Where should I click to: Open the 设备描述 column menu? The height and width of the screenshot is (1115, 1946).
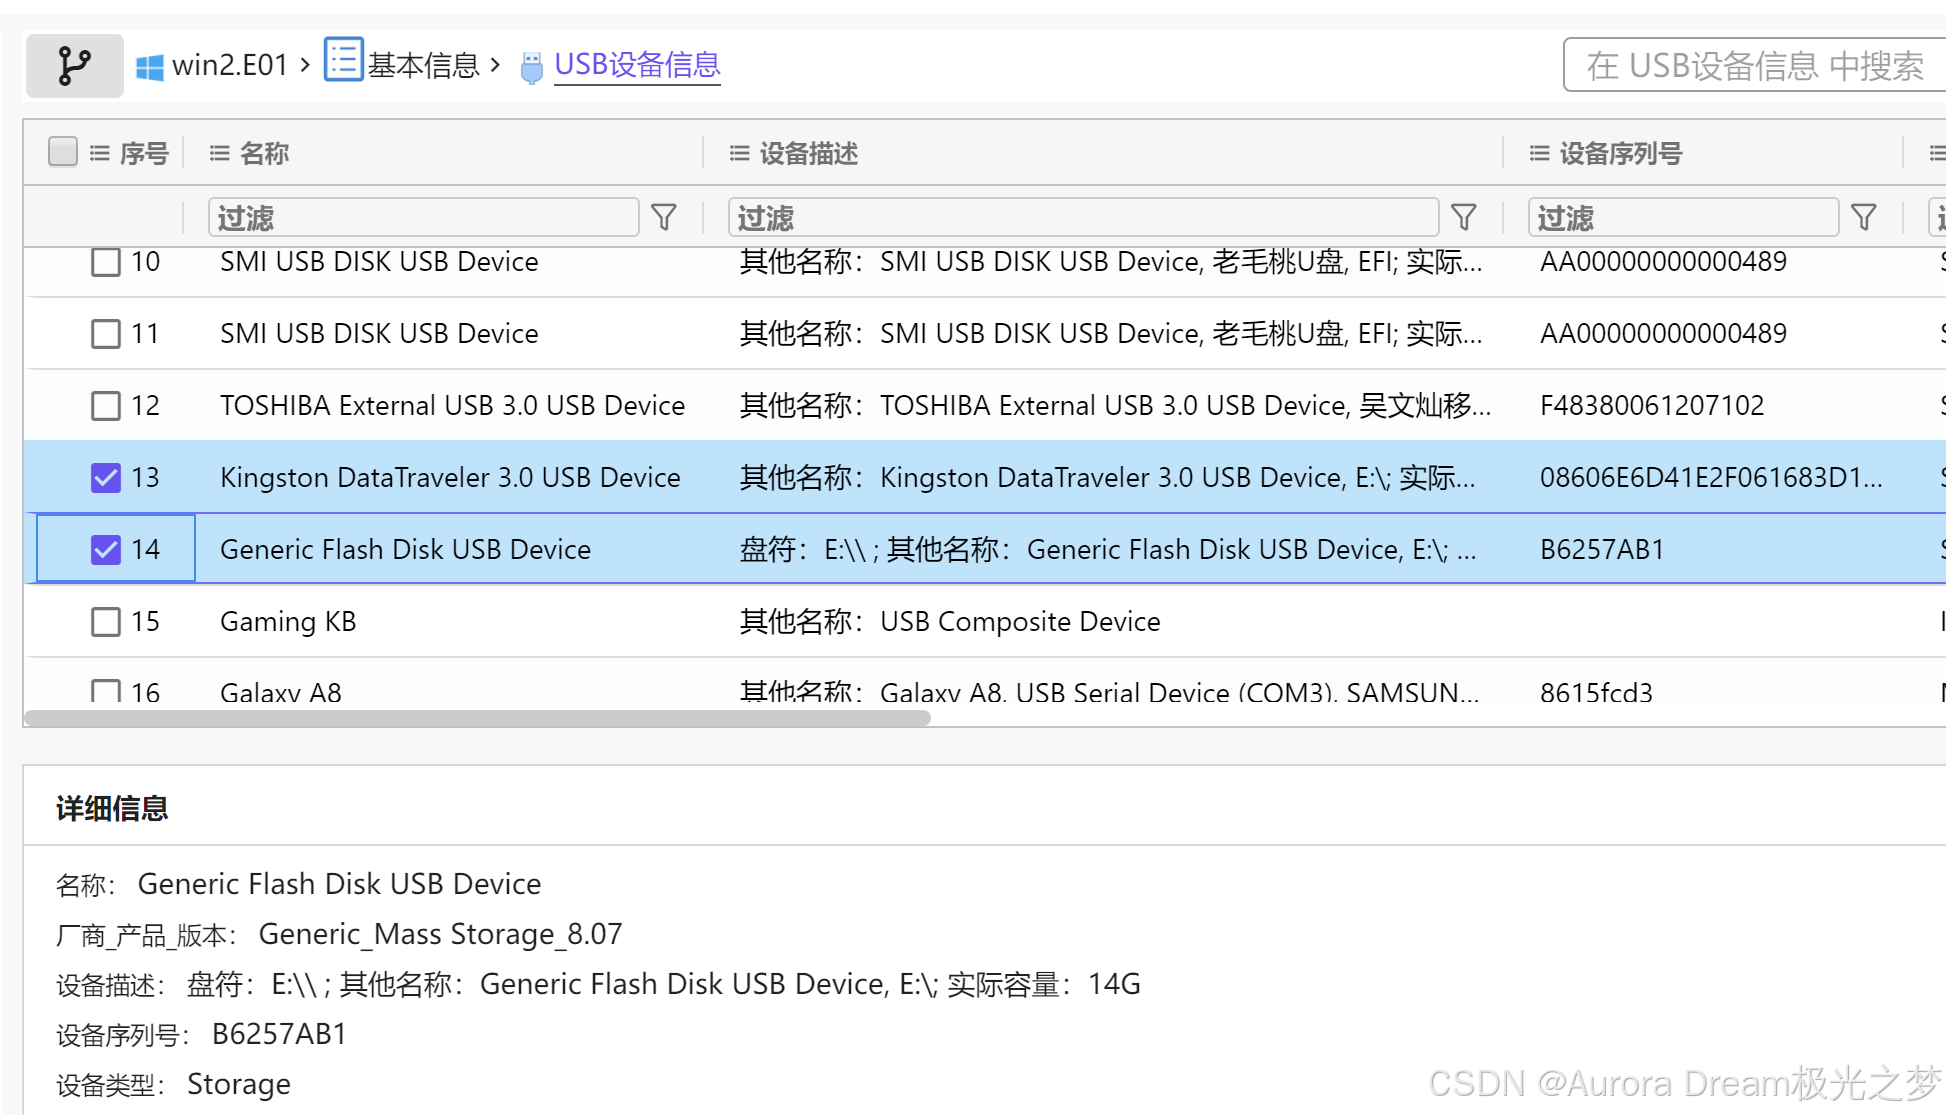point(739,153)
